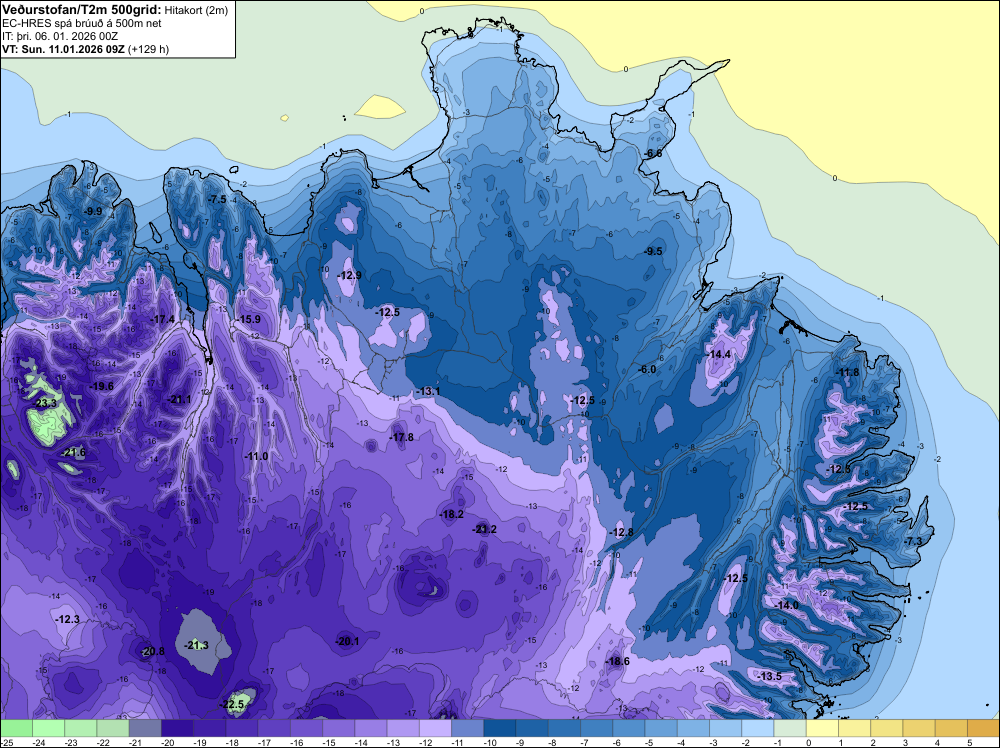Click the grey-blue legend swatch between -21 and -20
Screen dimensions: 1000x748
pos(145,728)
